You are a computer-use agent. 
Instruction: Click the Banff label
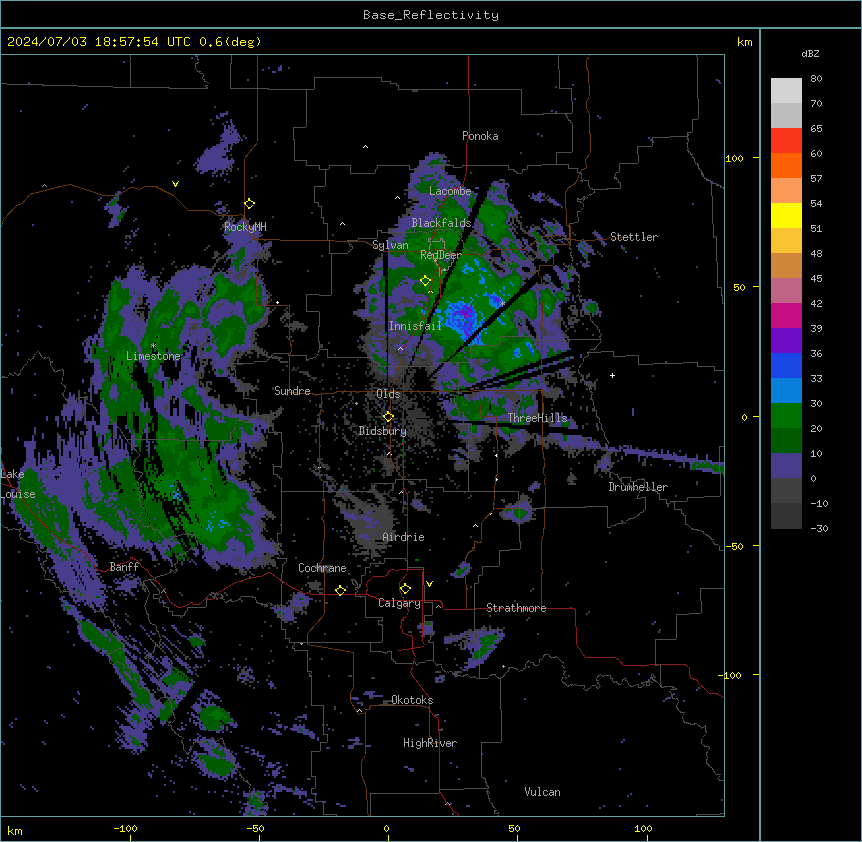click(x=124, y=567)
